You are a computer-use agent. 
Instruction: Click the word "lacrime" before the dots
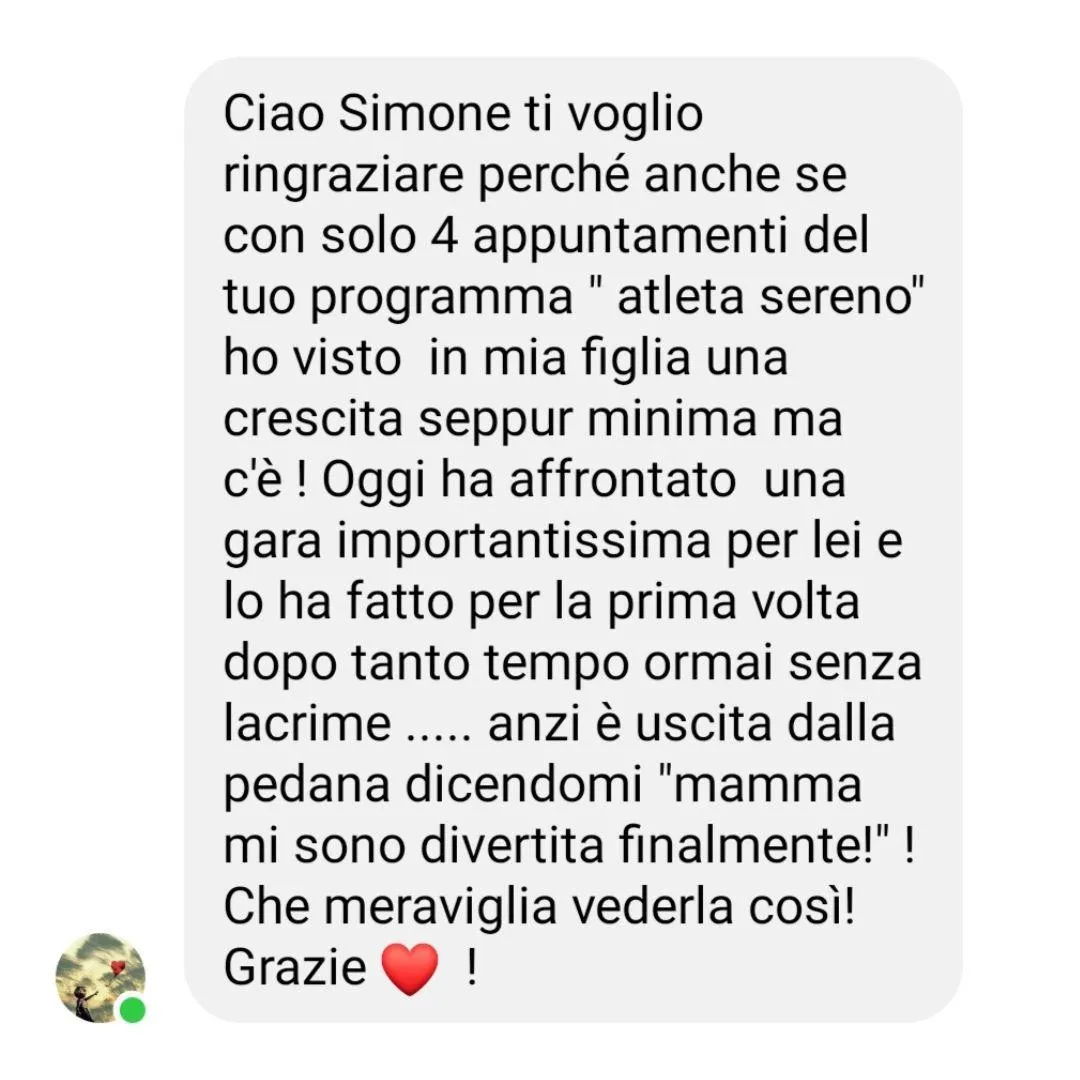click(x=307, y=724)
